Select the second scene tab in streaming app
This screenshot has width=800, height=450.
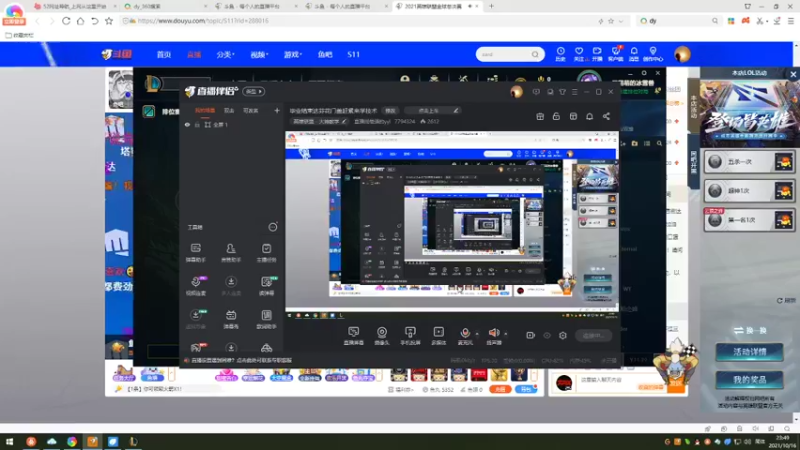click(229, 110)
